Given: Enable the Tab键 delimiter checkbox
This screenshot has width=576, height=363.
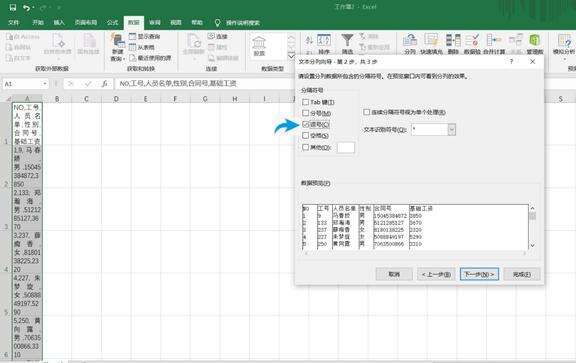Looking at the screenshot, I should (305, 102).
